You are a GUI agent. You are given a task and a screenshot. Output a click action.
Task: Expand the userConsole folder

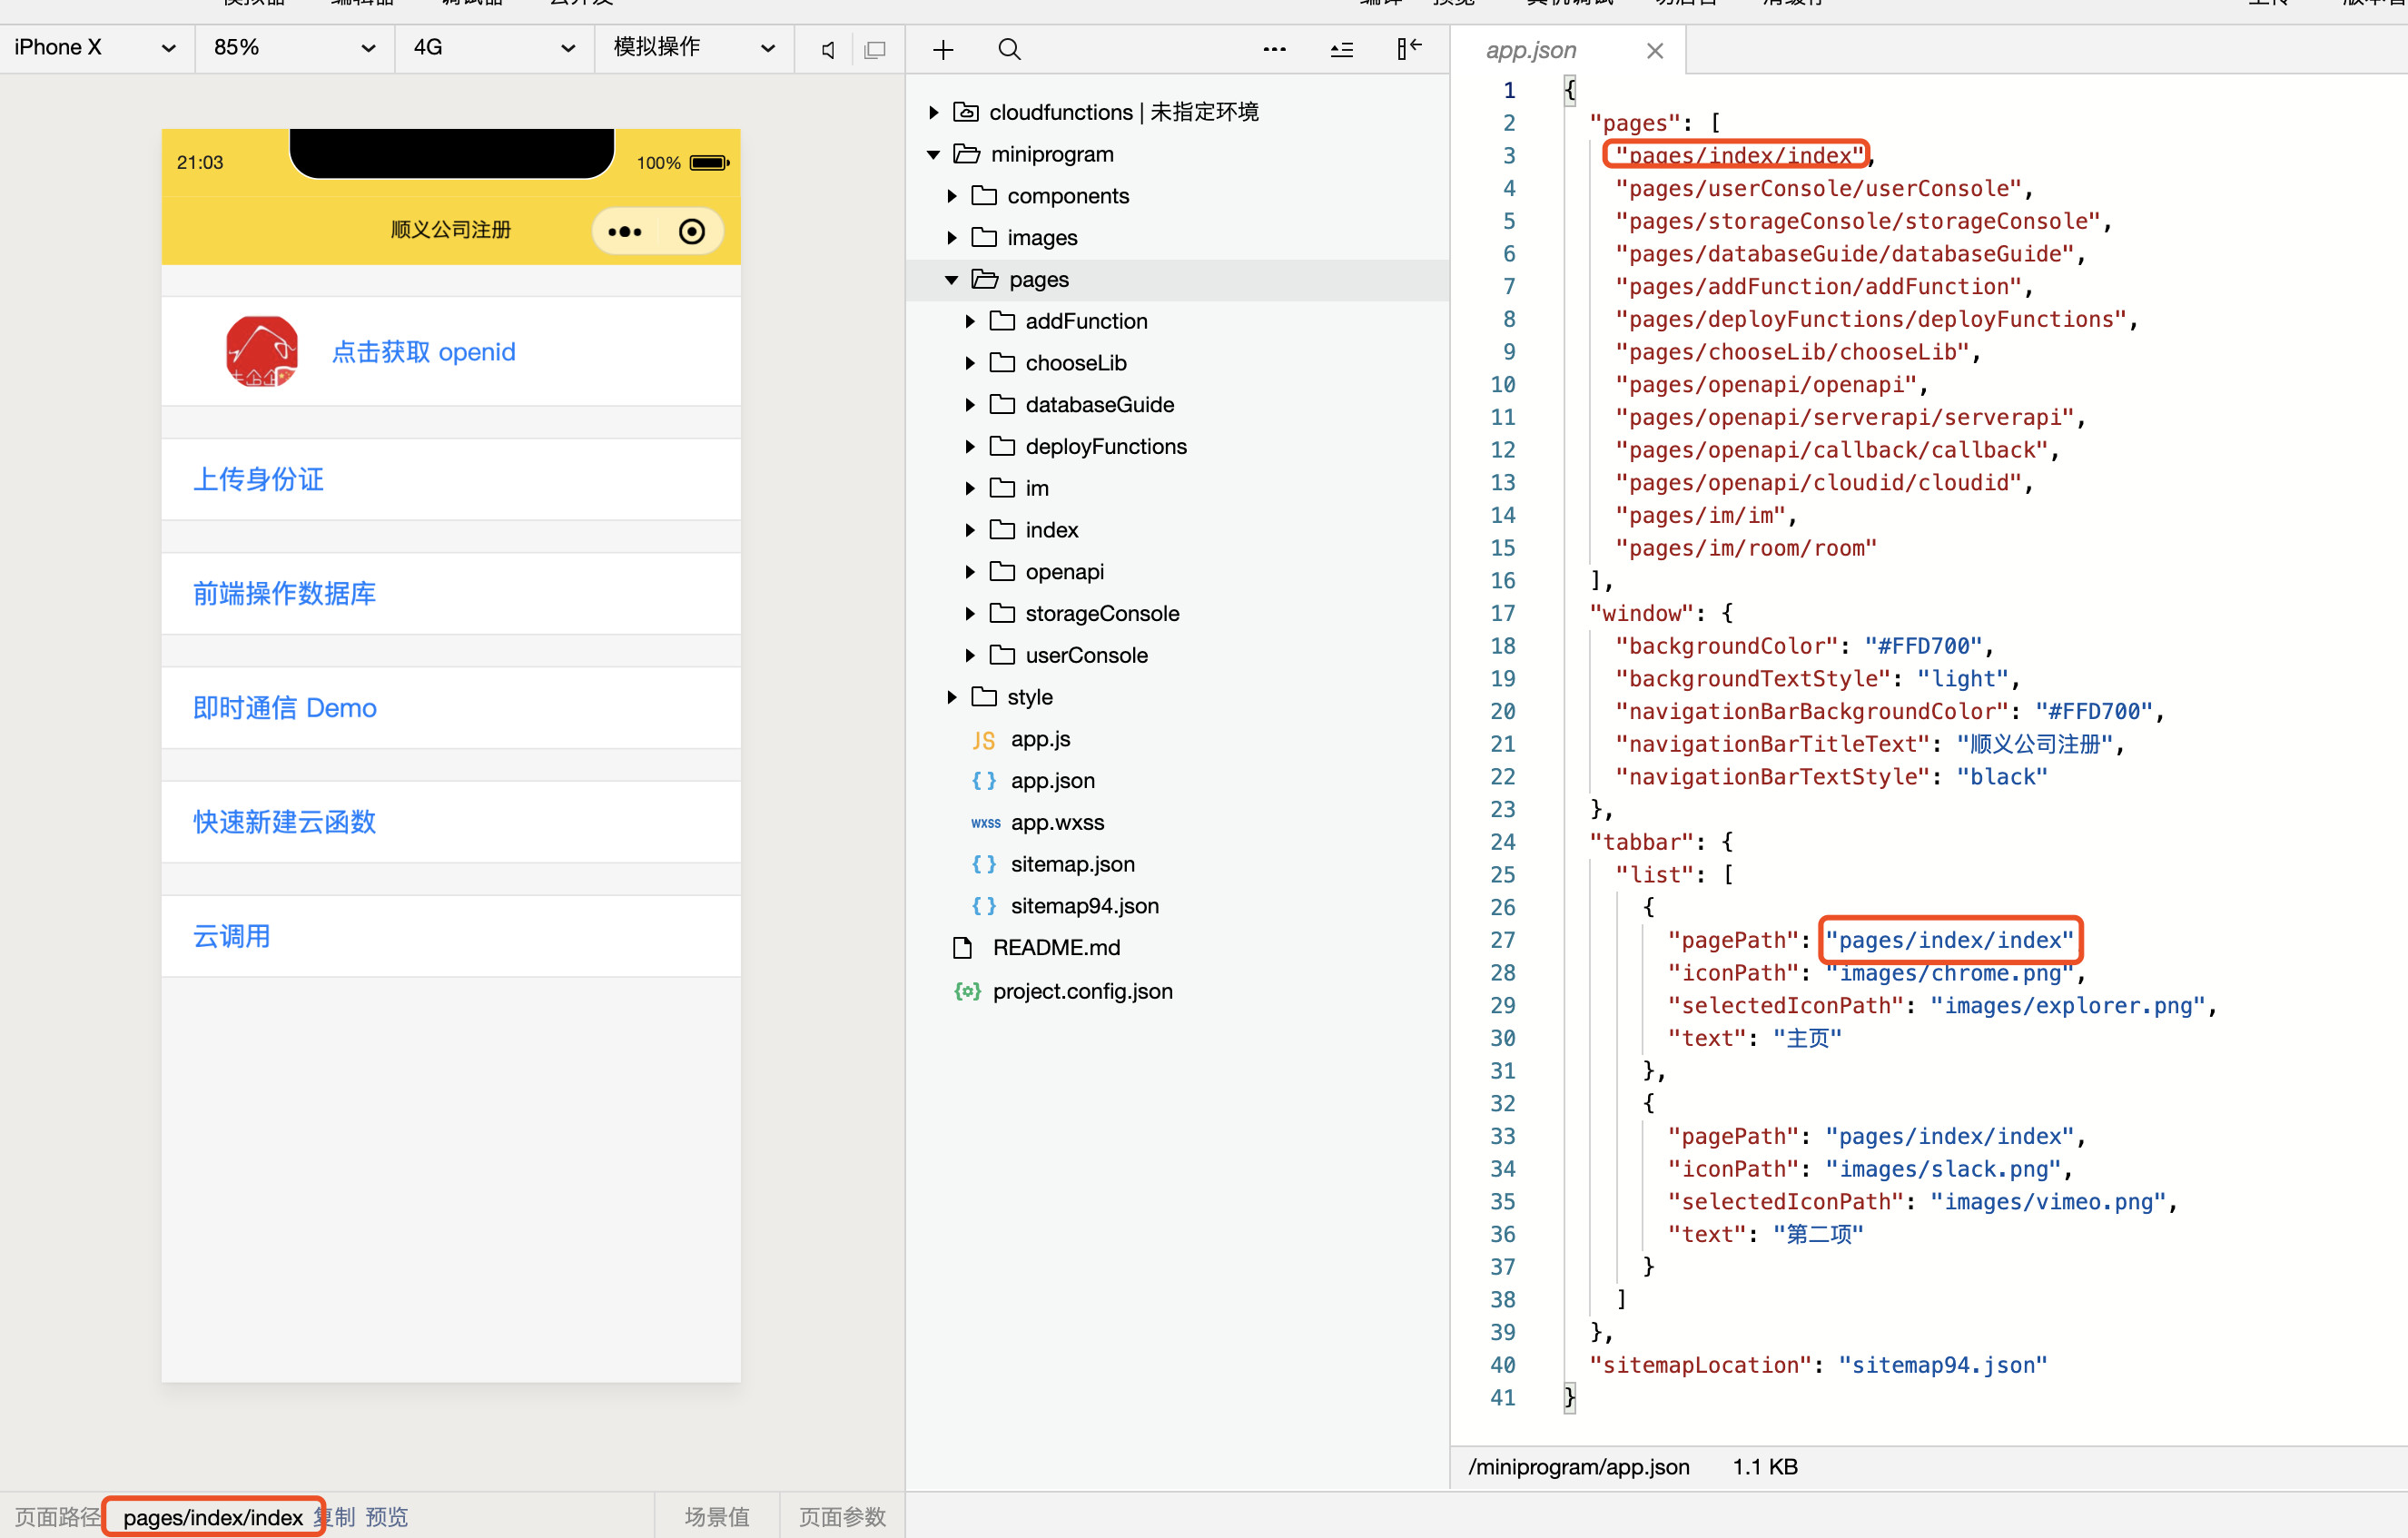(970, 656)
